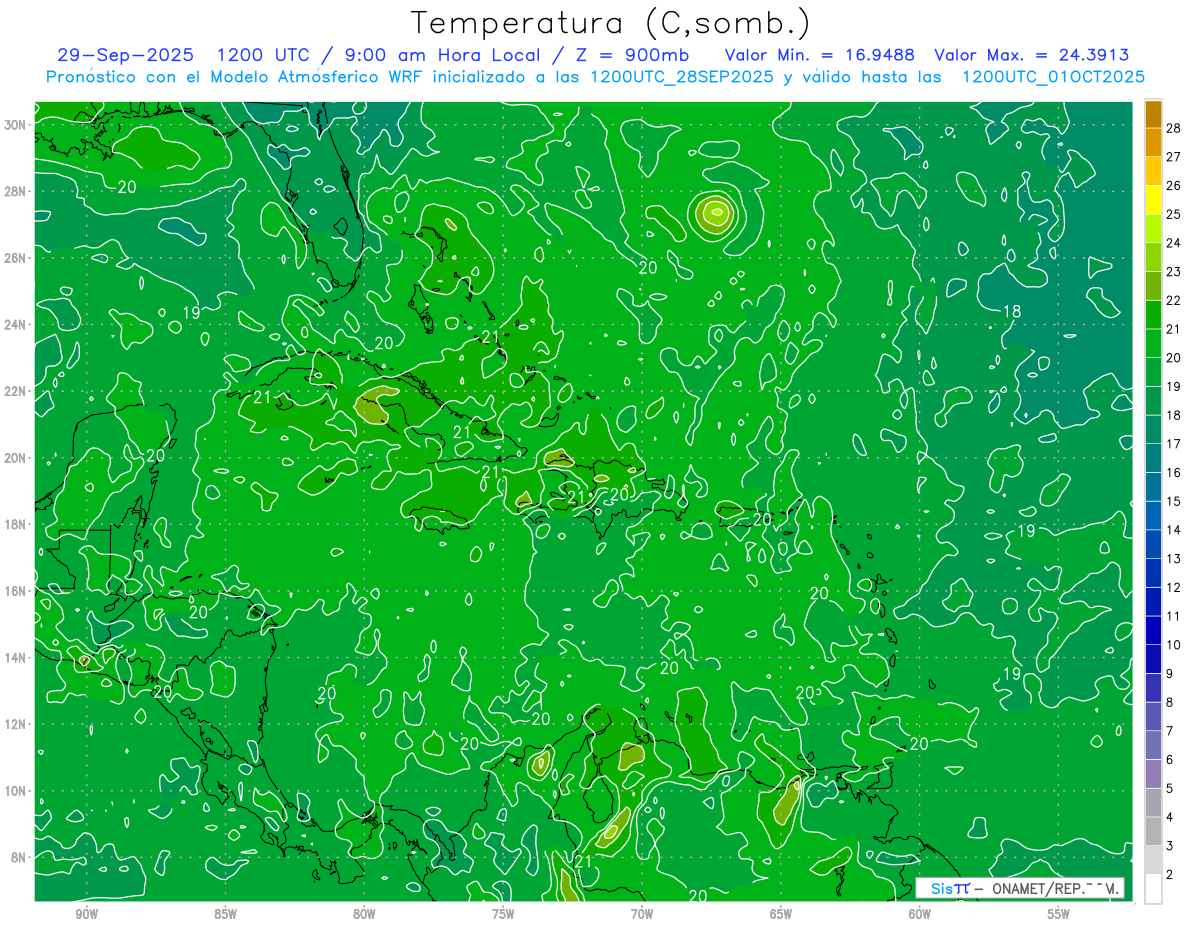Click 'Valor Min. = 16.9488' value
Viewport: 1200px width, 927px height.
pos(822,55)
